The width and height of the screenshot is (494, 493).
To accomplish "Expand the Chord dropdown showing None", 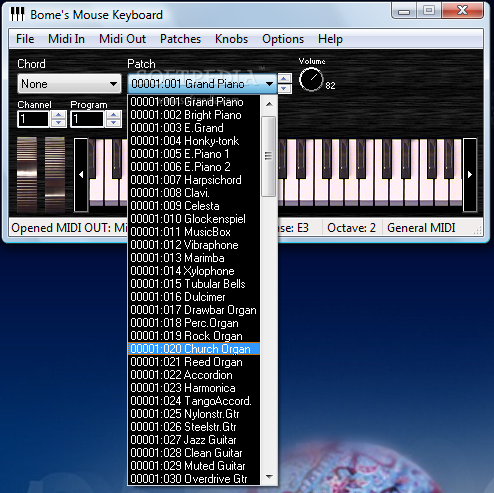I will [x=69, y=84].
